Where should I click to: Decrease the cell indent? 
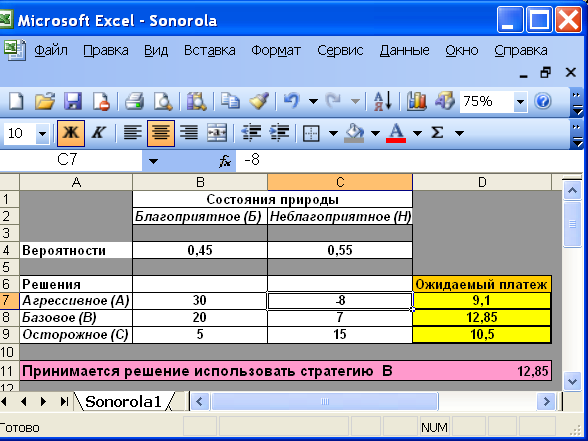click(x=251, y=133)
